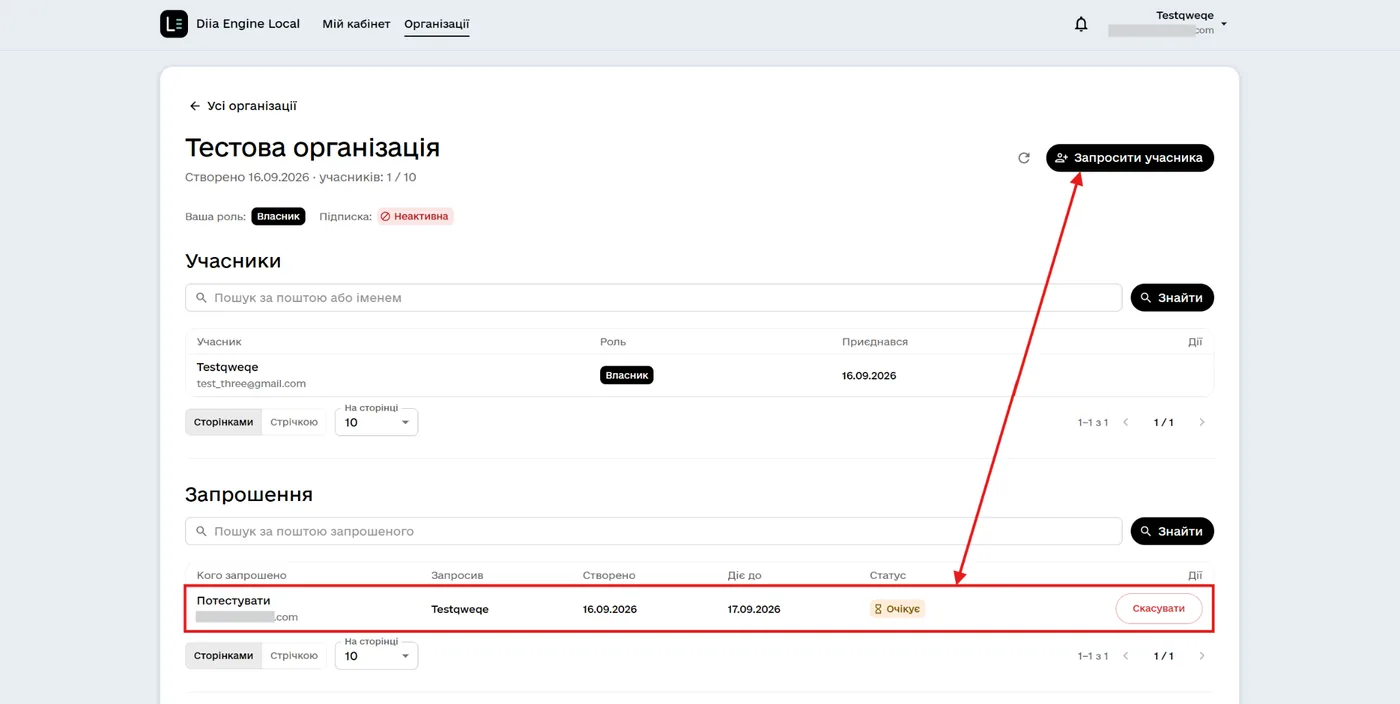Focus the Пошук за поштою запрошеного field

653,531
